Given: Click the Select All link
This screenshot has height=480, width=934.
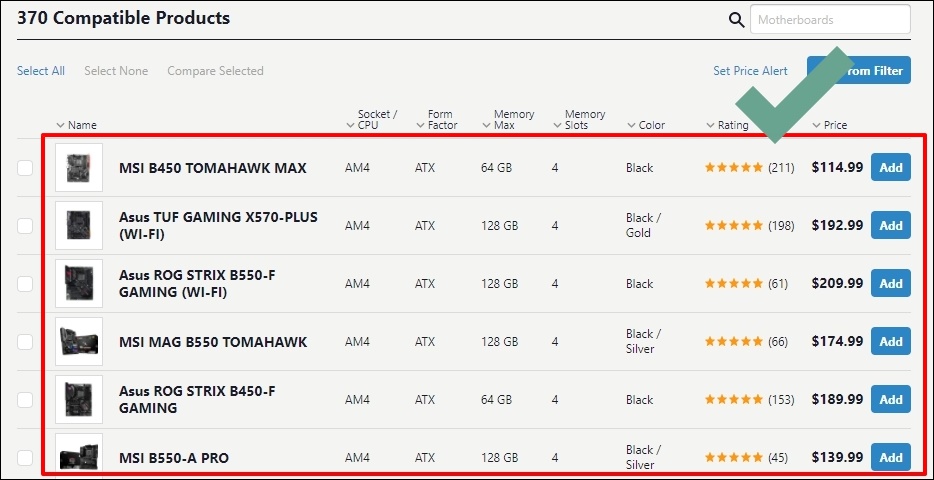Looking at the screenshot, I should click(x=41, y=71).
